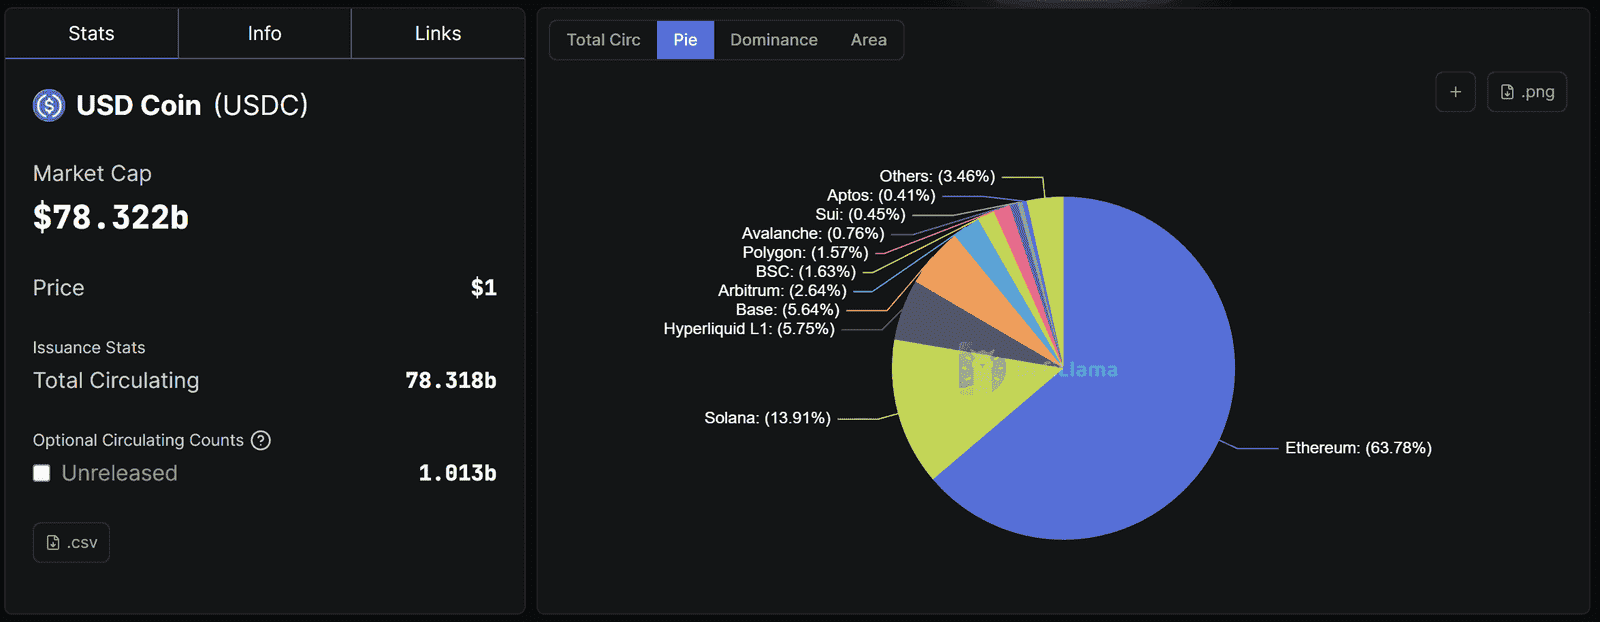Click the Ethereum (63.78%) chart label
Viewport: 1600px width, 622px height.
pos(1358,448)
